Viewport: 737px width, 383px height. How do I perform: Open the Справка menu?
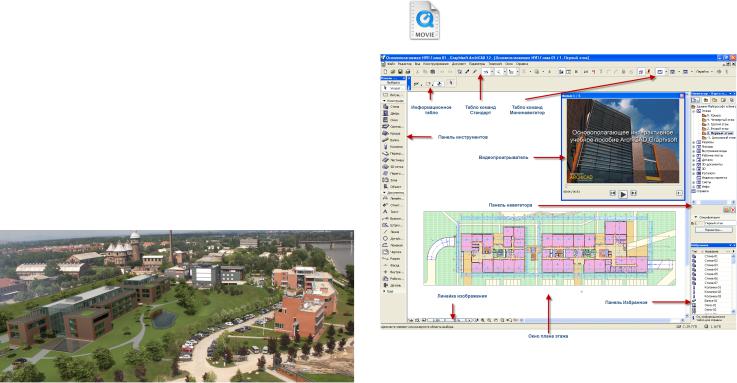[522, 64]
